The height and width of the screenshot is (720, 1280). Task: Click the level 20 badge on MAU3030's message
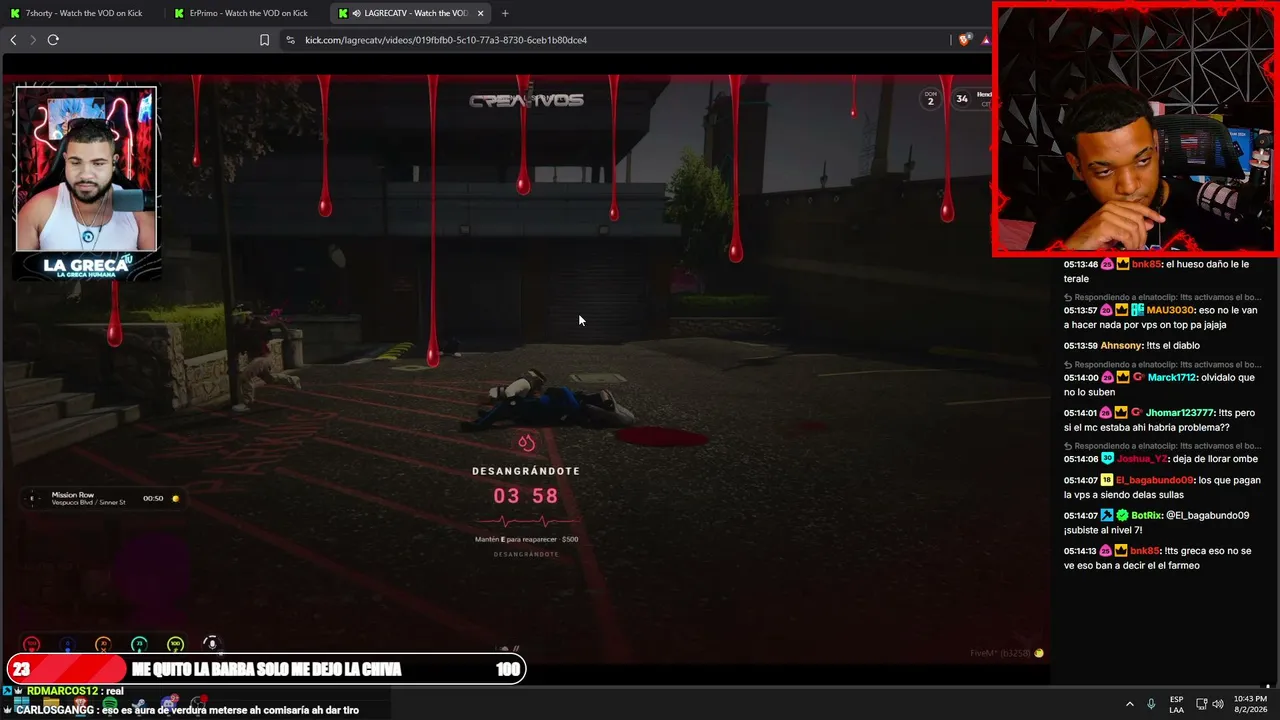click(x=1107, y=310)
